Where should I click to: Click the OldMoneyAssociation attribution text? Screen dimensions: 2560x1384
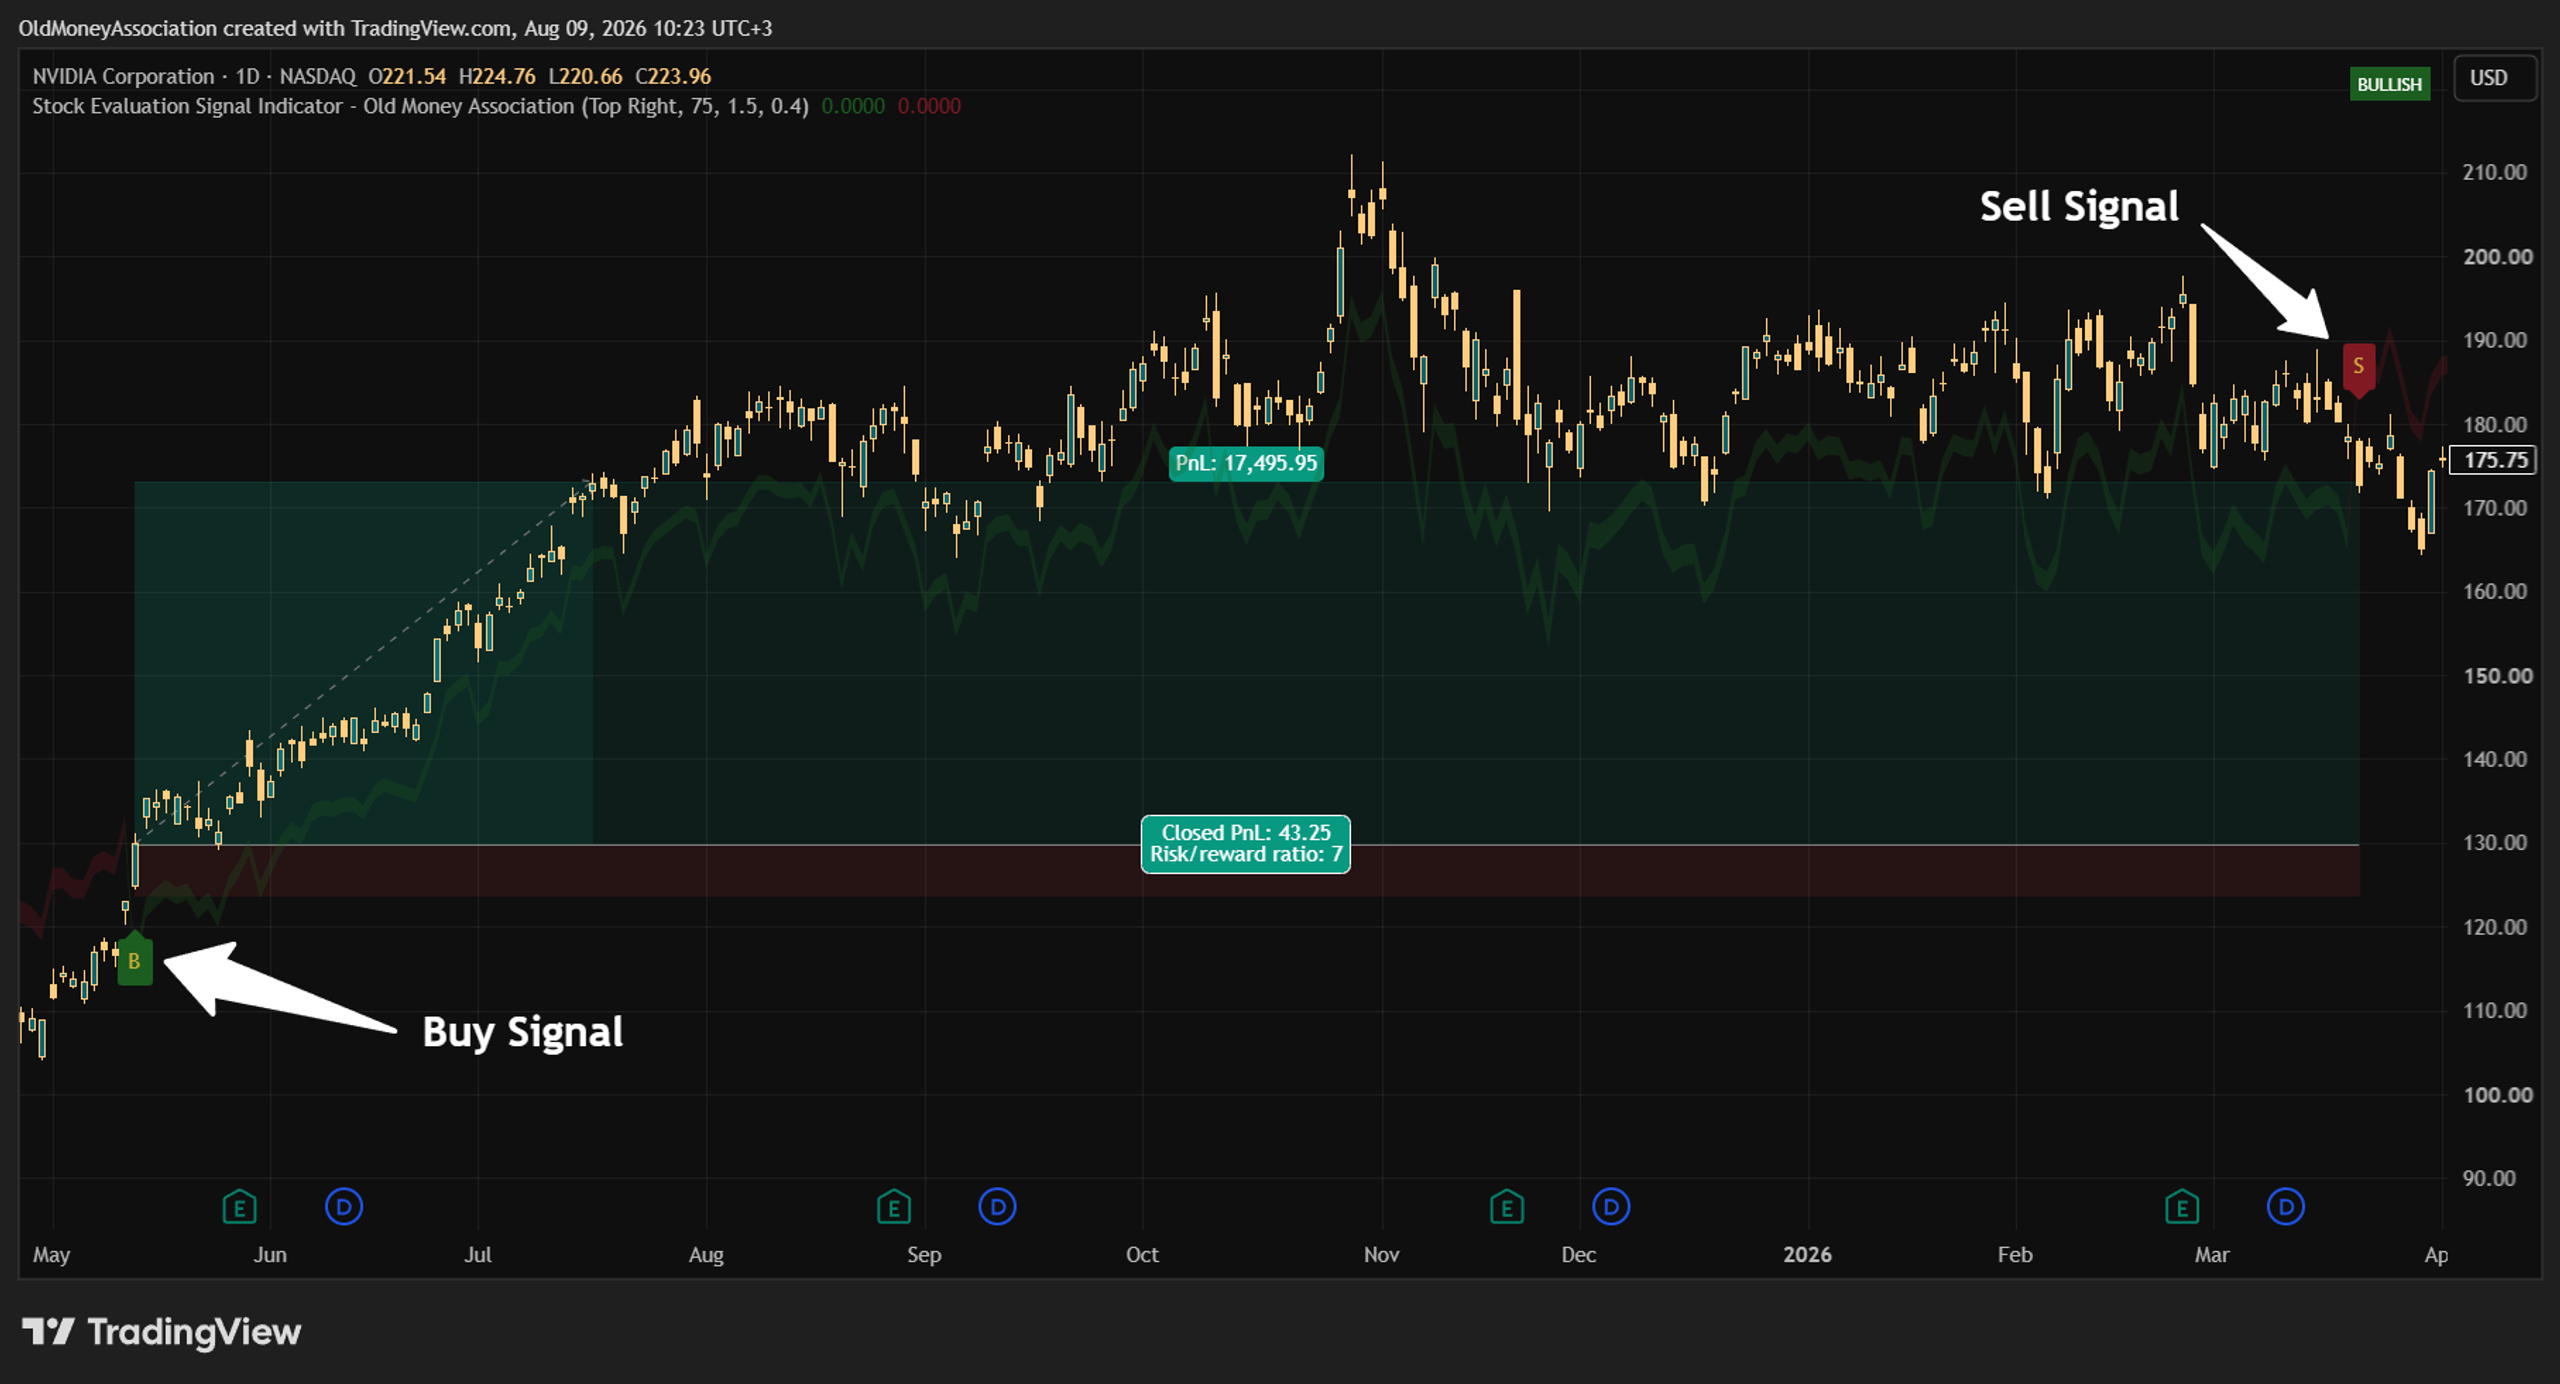point(395,28)
